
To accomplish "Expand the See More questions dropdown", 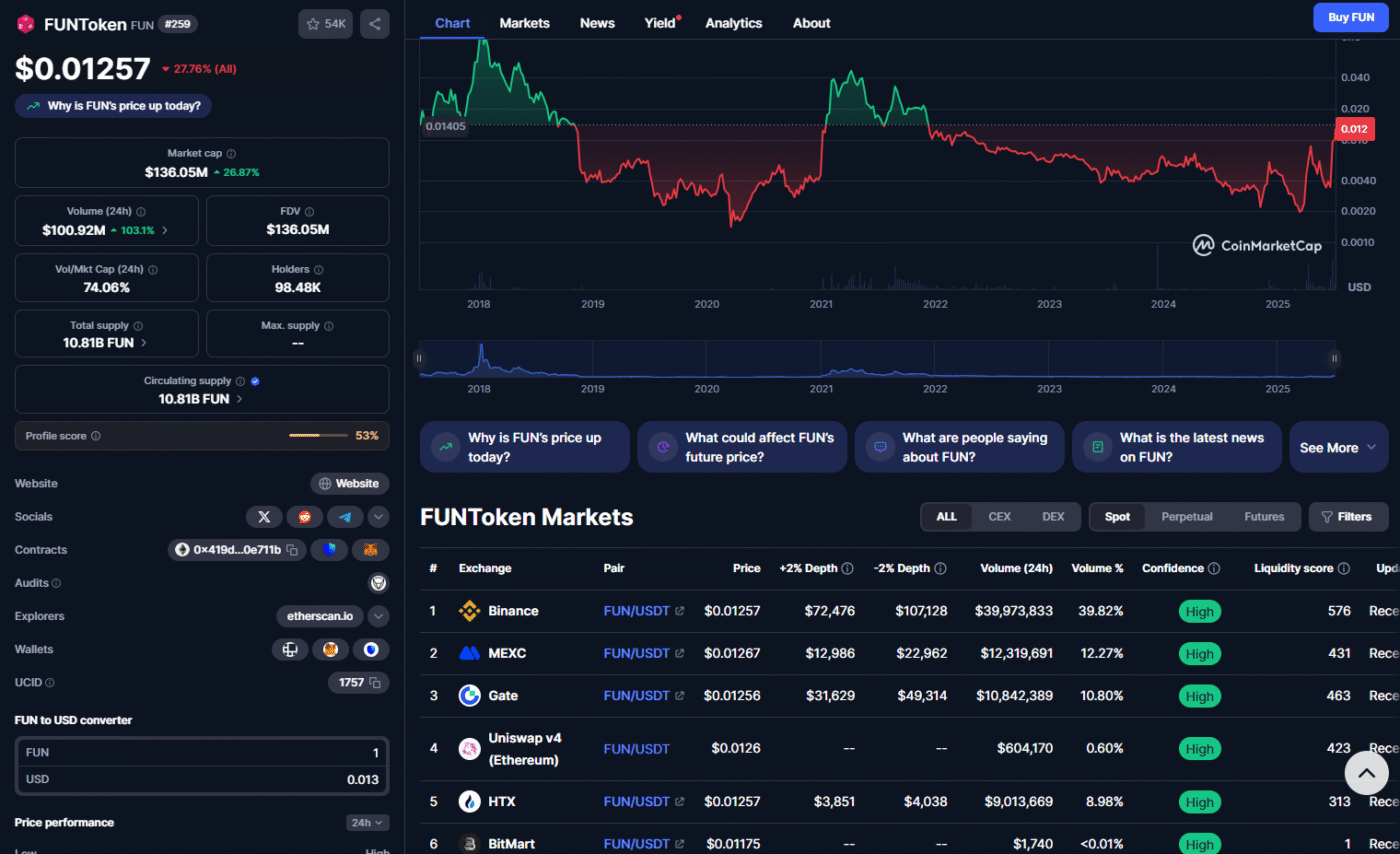I will [1339, 447].
